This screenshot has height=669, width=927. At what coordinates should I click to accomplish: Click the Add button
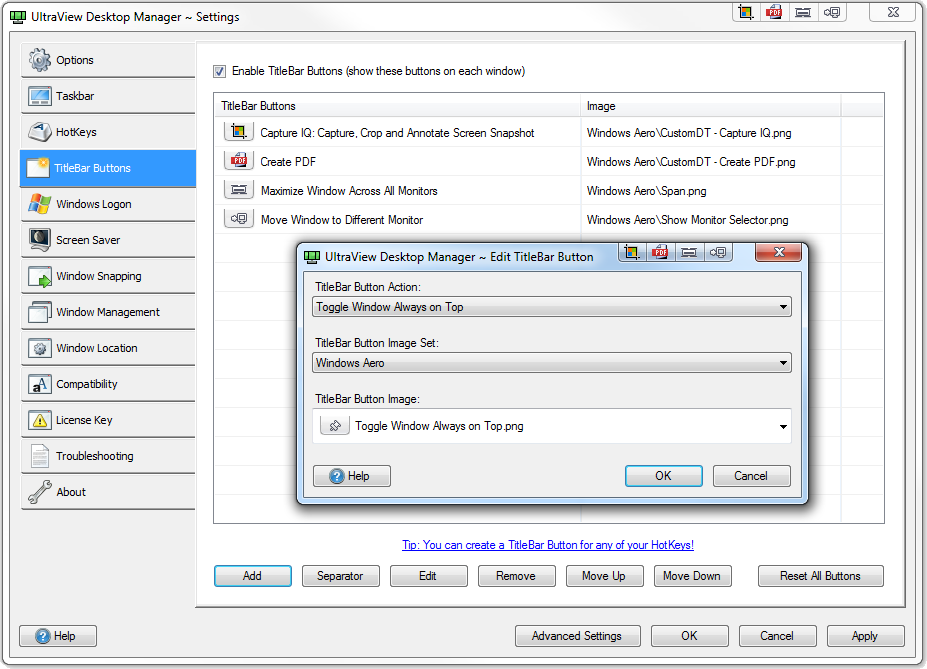point(252,576)
